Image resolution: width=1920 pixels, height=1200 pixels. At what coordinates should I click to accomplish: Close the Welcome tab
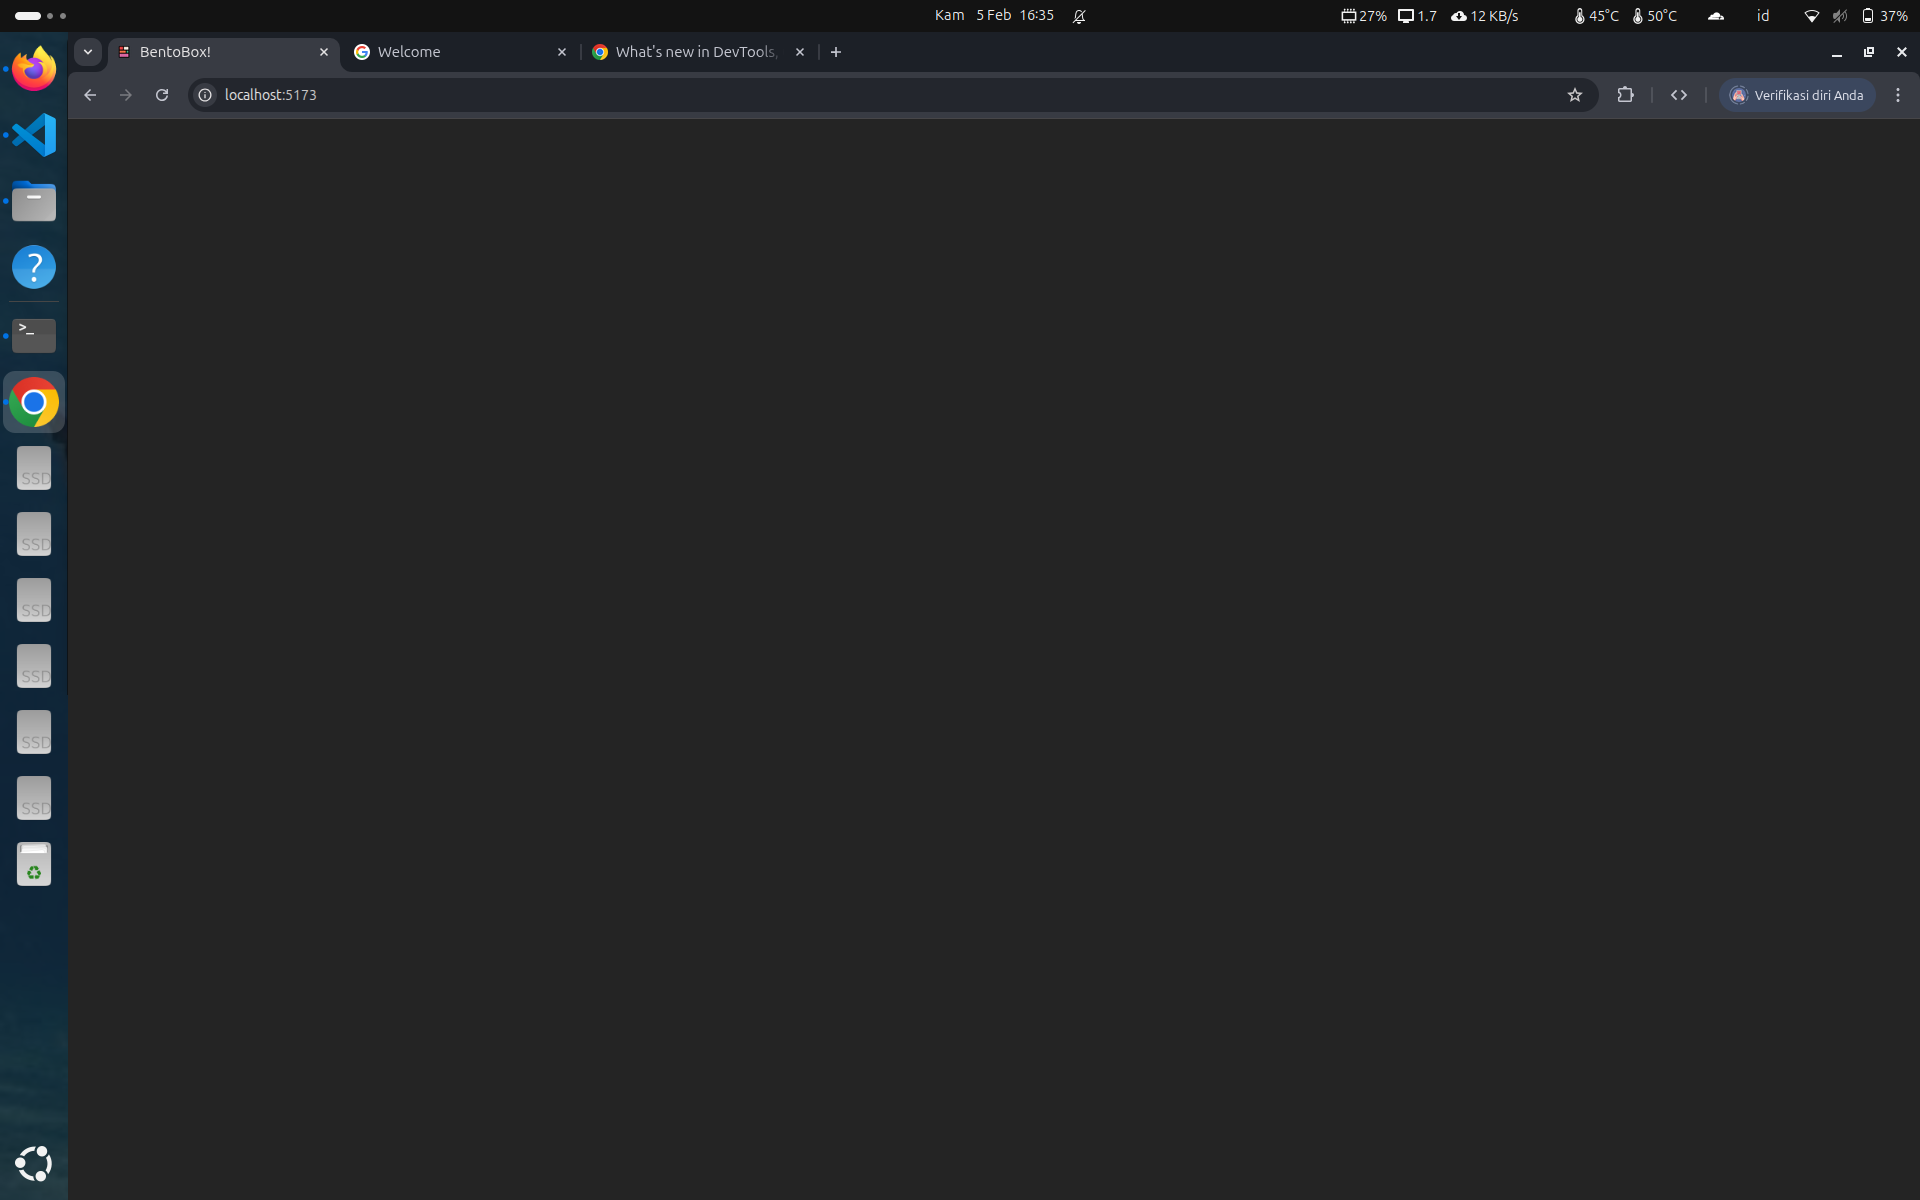[x=561, y=52]
